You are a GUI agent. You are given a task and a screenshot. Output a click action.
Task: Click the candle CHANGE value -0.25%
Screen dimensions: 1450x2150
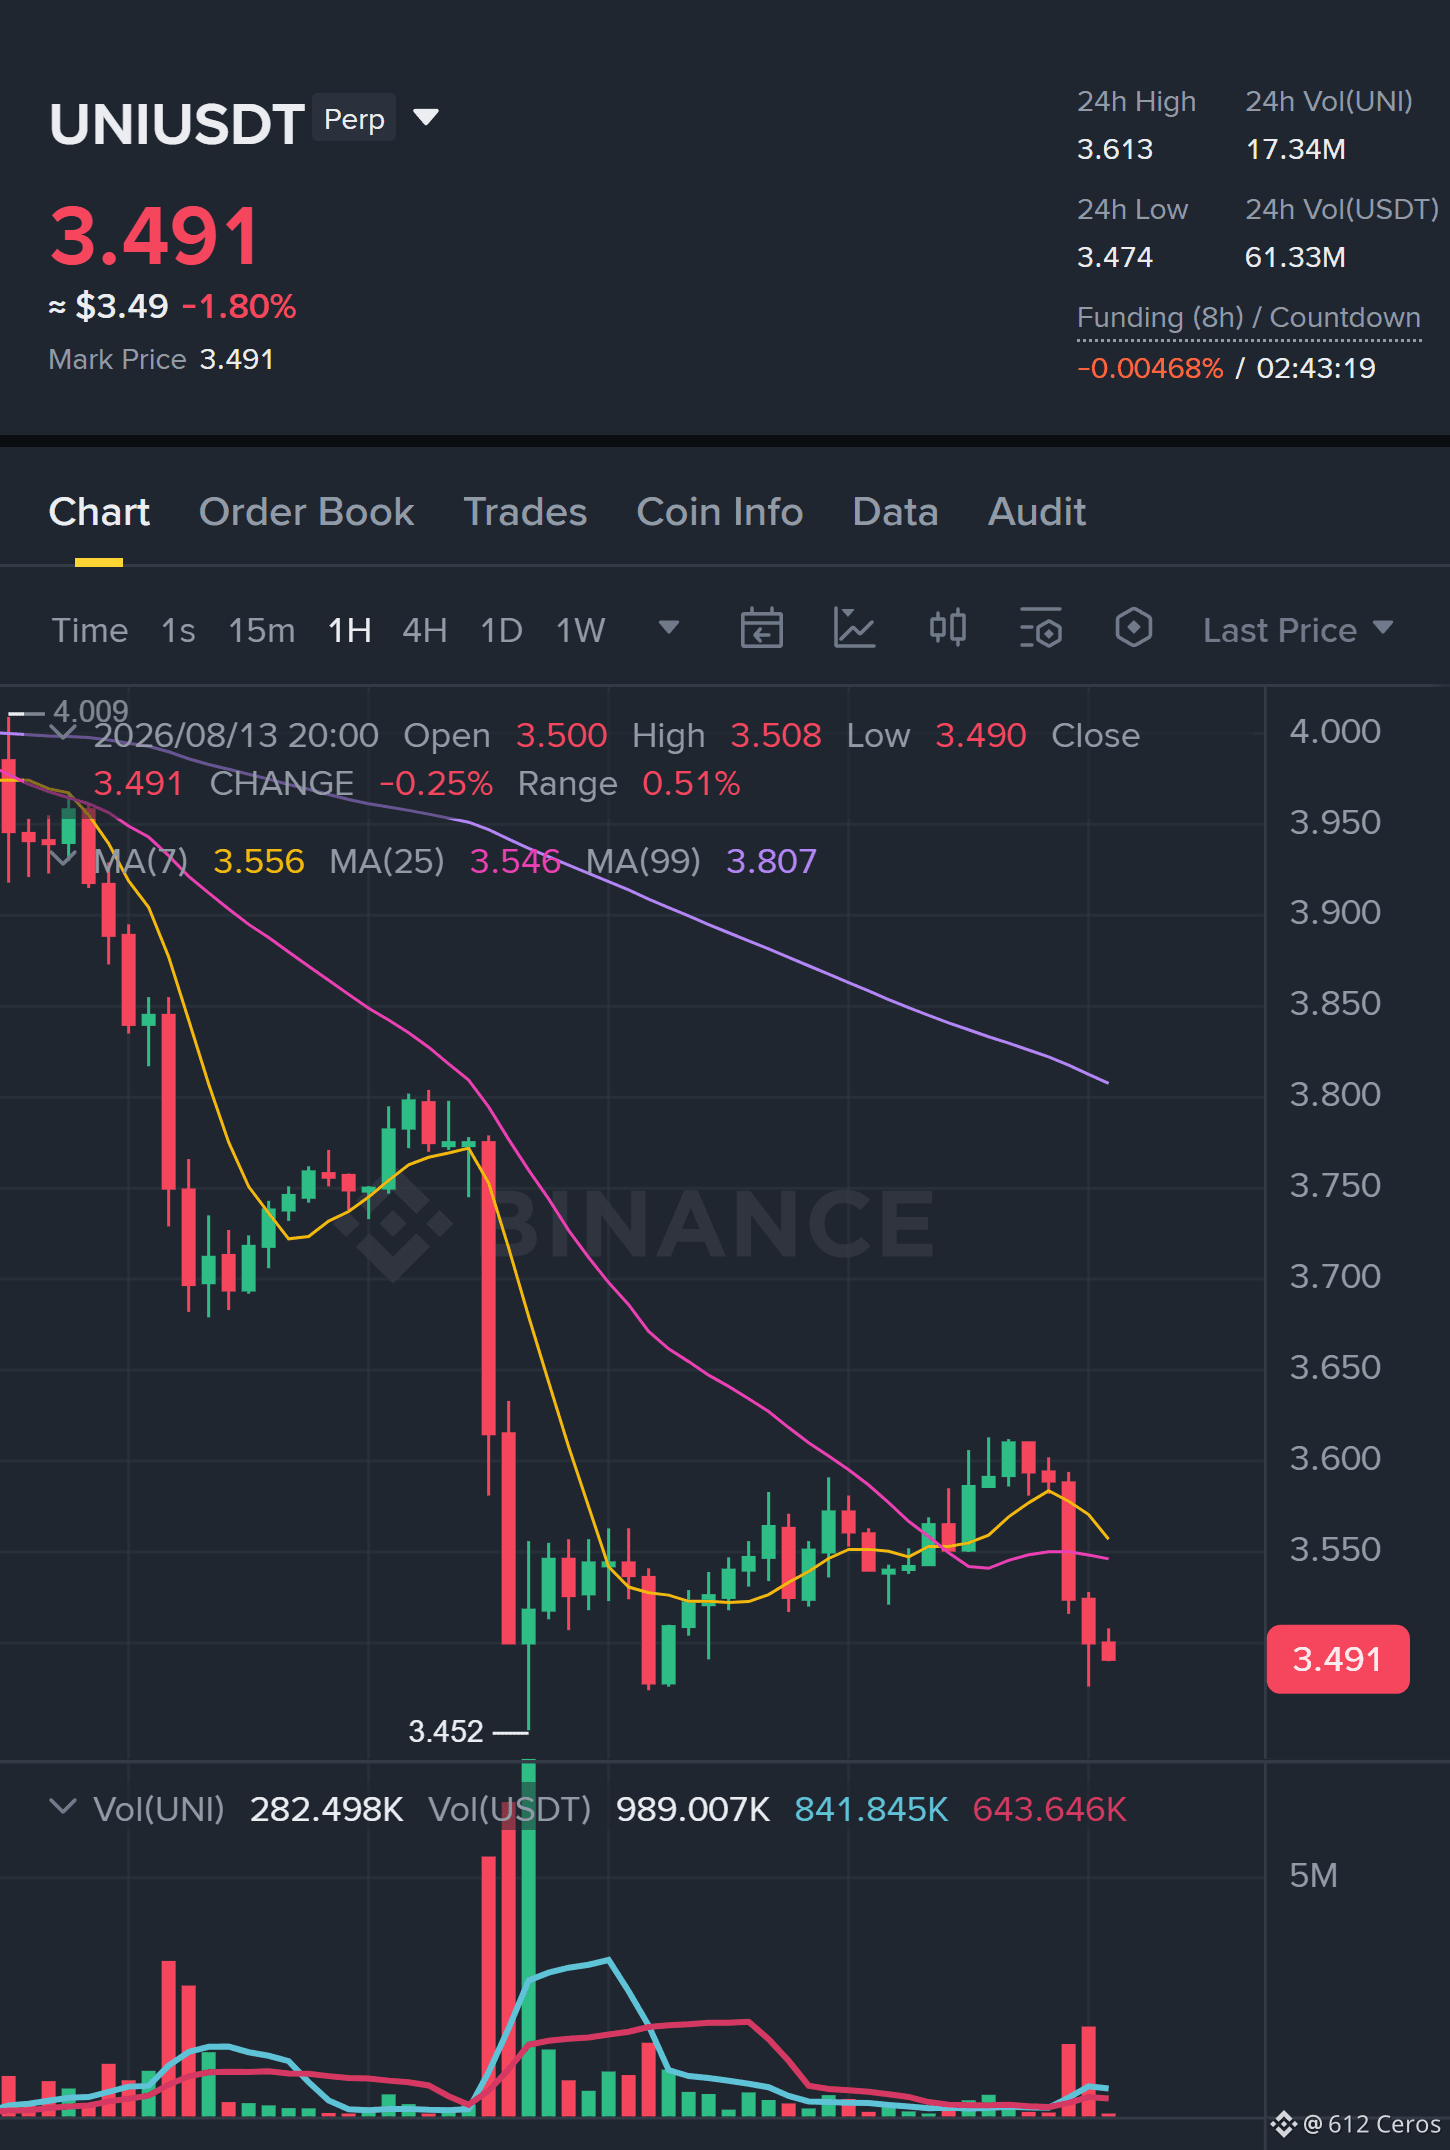(436, 783)
